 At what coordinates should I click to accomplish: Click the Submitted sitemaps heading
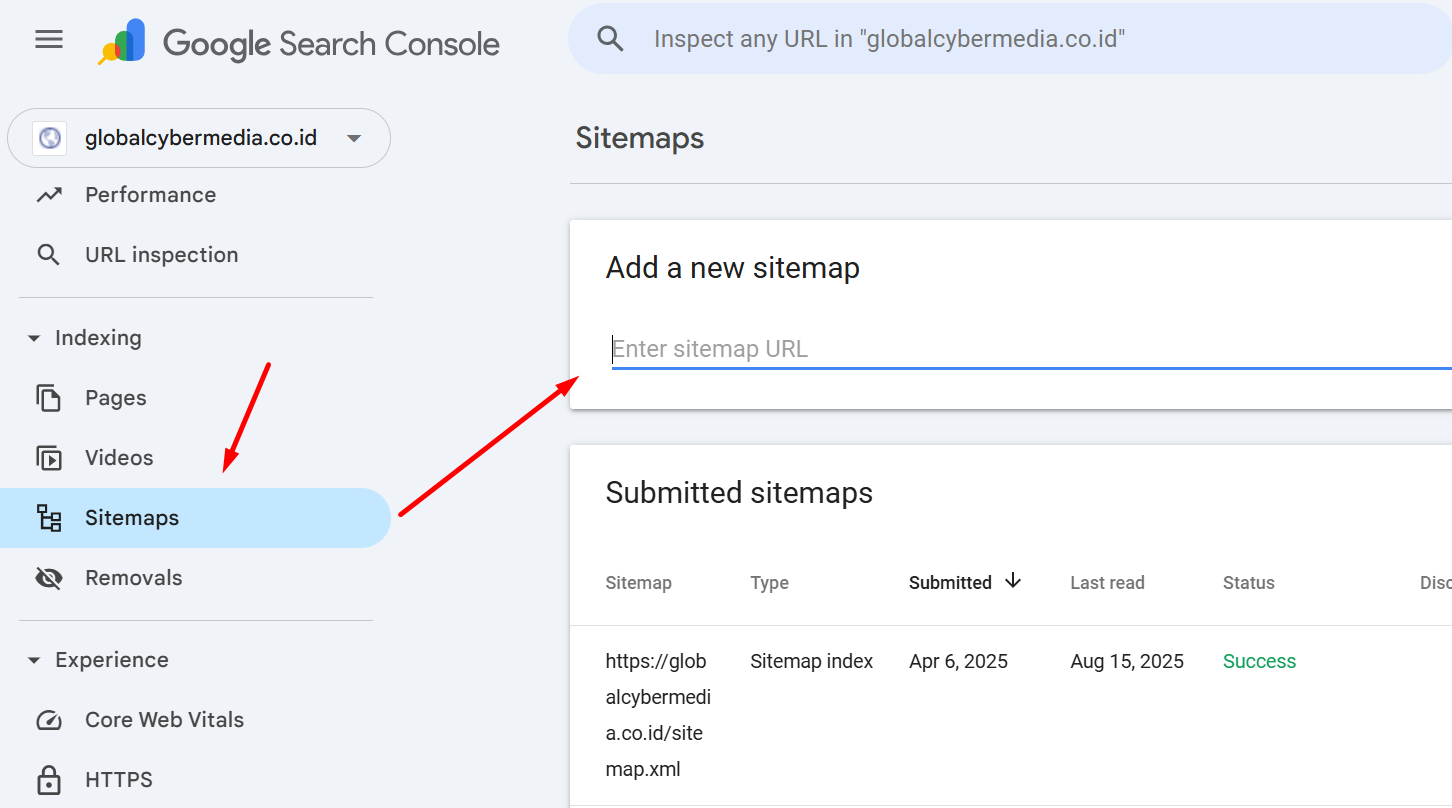point(739,493)
